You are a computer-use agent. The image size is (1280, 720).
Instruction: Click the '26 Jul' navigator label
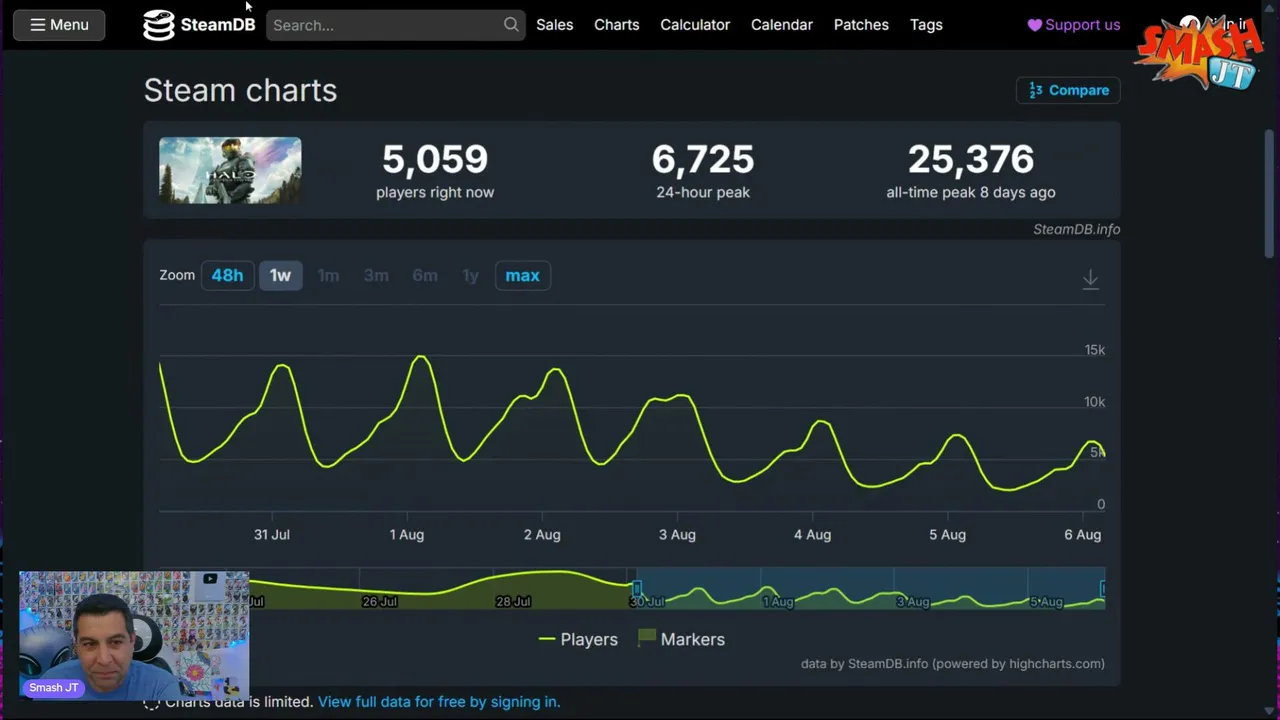pyautogui.click(x=380, y=602)
